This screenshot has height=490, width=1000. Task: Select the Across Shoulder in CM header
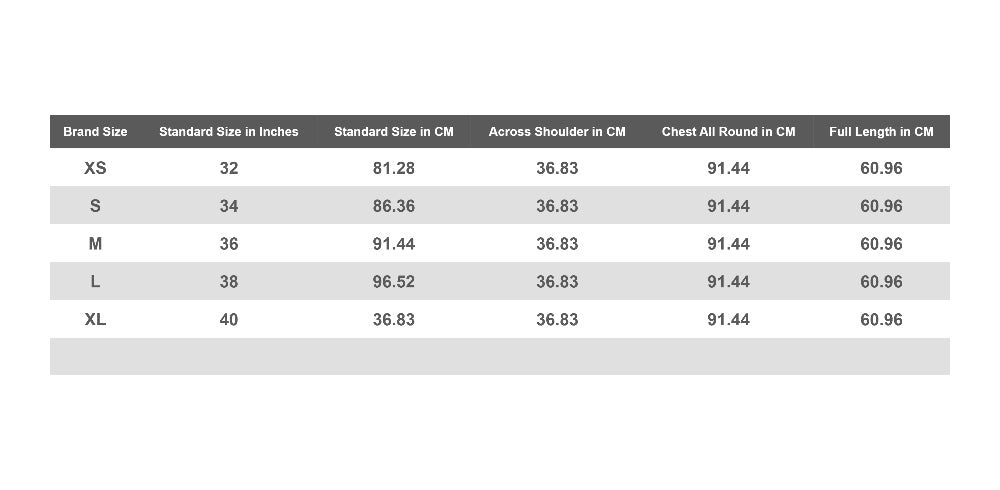click(x=557, y=132)
